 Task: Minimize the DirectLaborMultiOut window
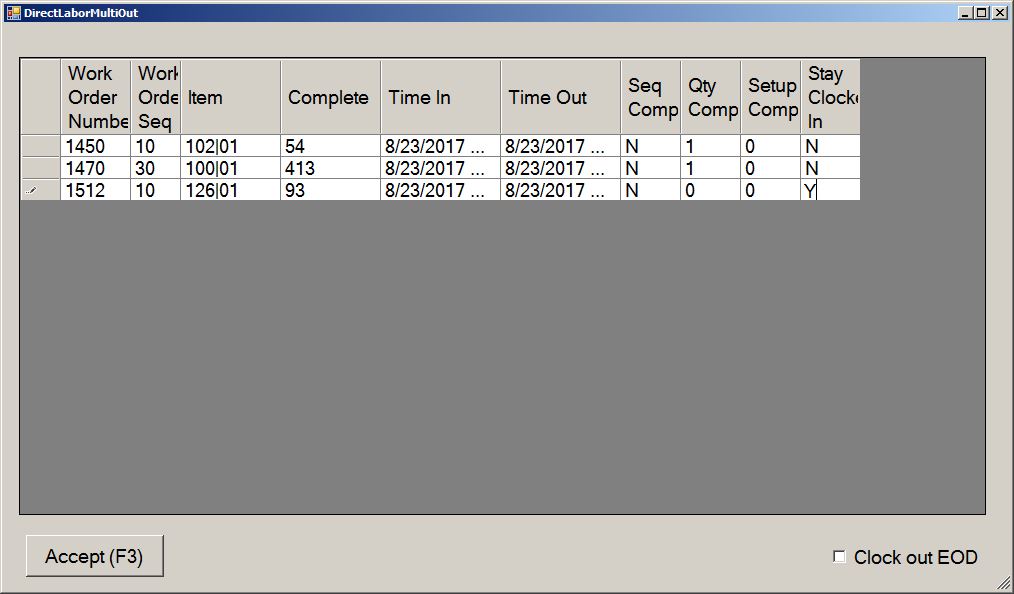click(964, 12)
